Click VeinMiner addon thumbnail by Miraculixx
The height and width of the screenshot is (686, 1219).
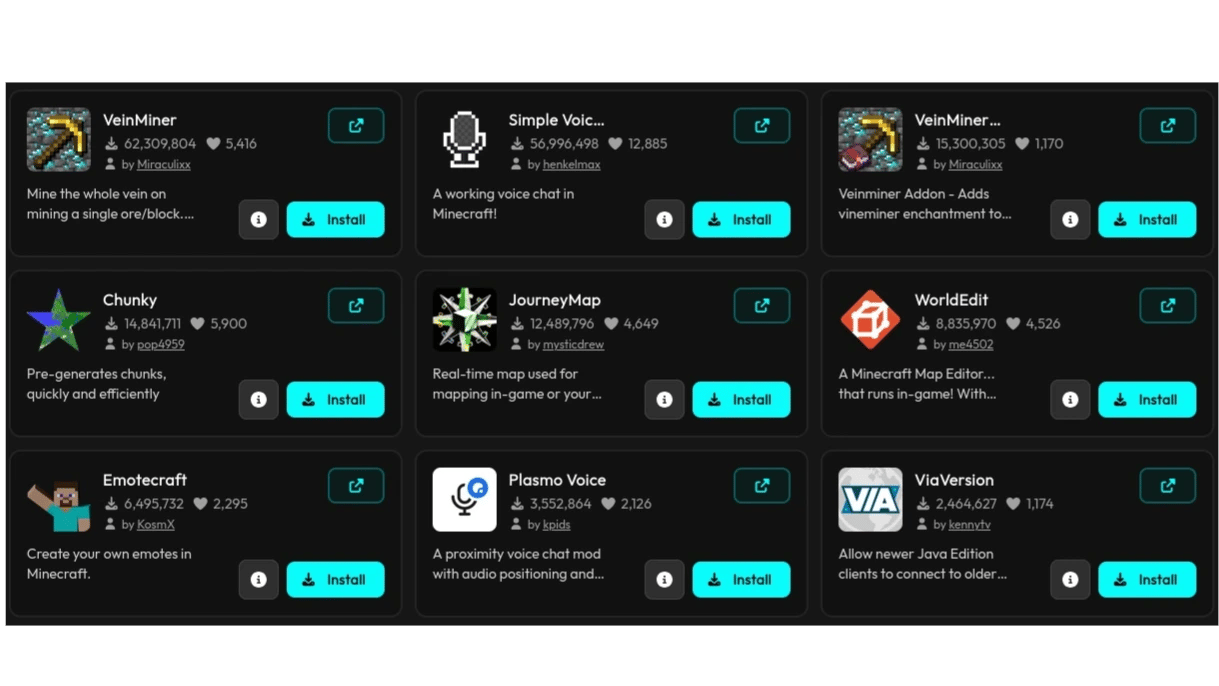coord(871,140)
